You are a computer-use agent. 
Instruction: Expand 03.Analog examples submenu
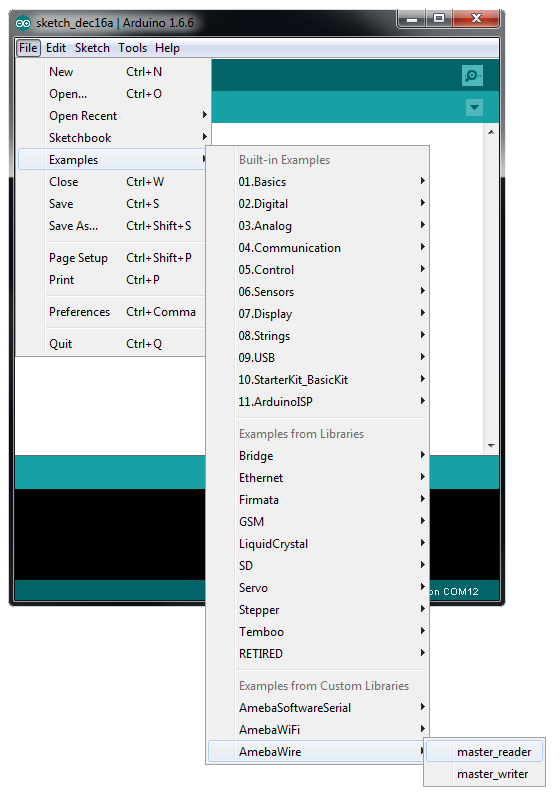coord(318,225)
